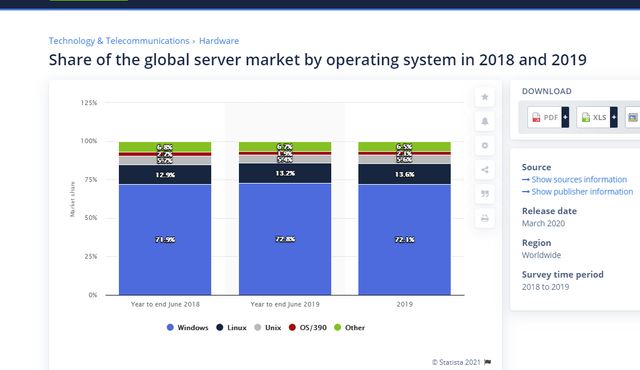Open chart settings gear icon
This screenshot has width=640, height=370.
tap(484, 146)
